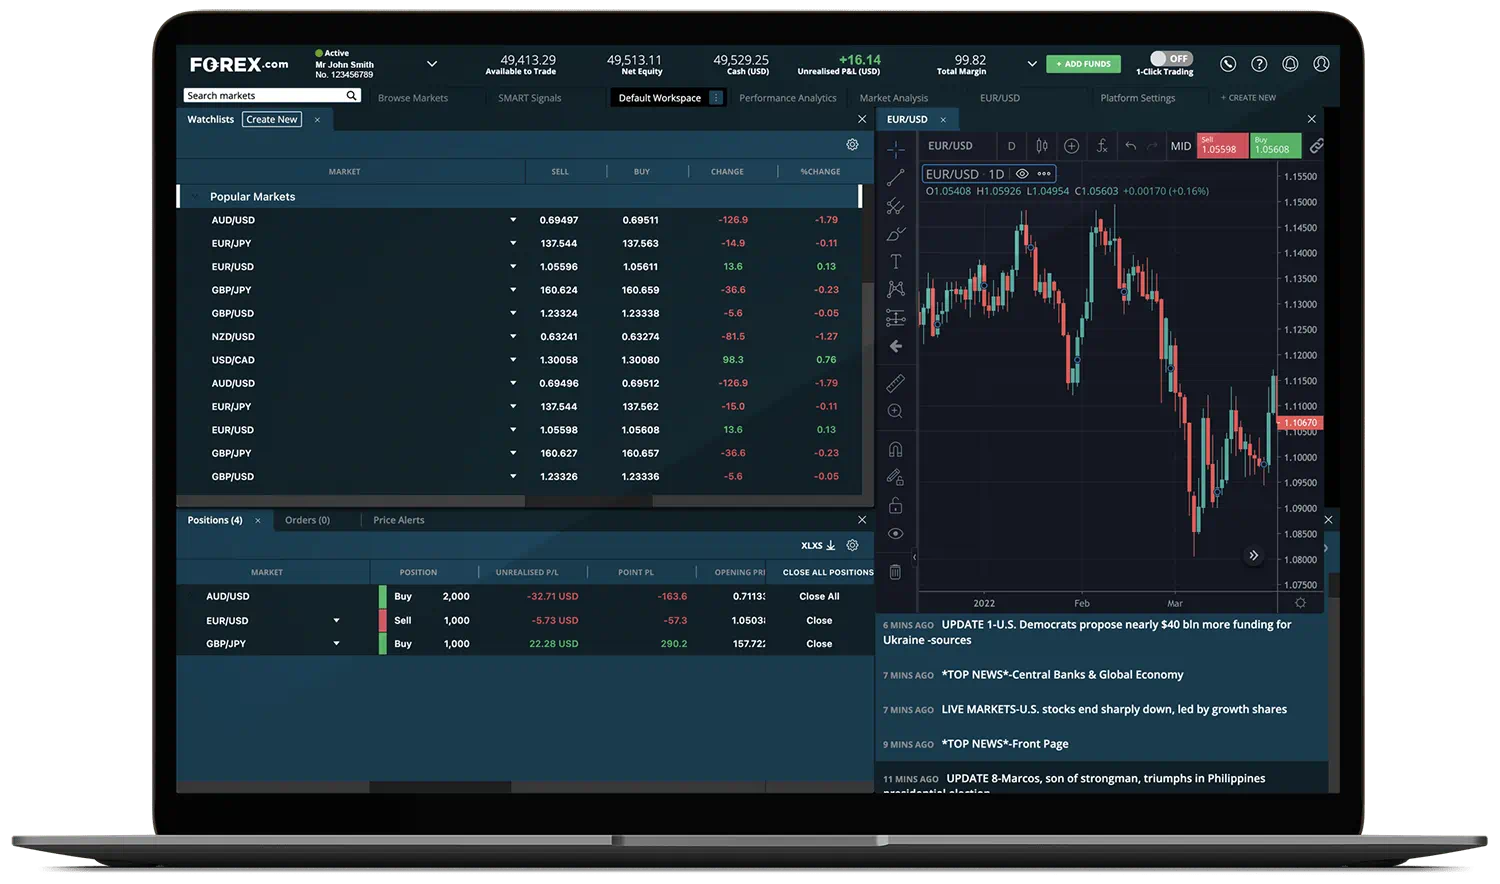Image resolution: width=1500 pixels, height=884 pixels.
Task: Open the trend line drawing tool
Action: (895, 178)
